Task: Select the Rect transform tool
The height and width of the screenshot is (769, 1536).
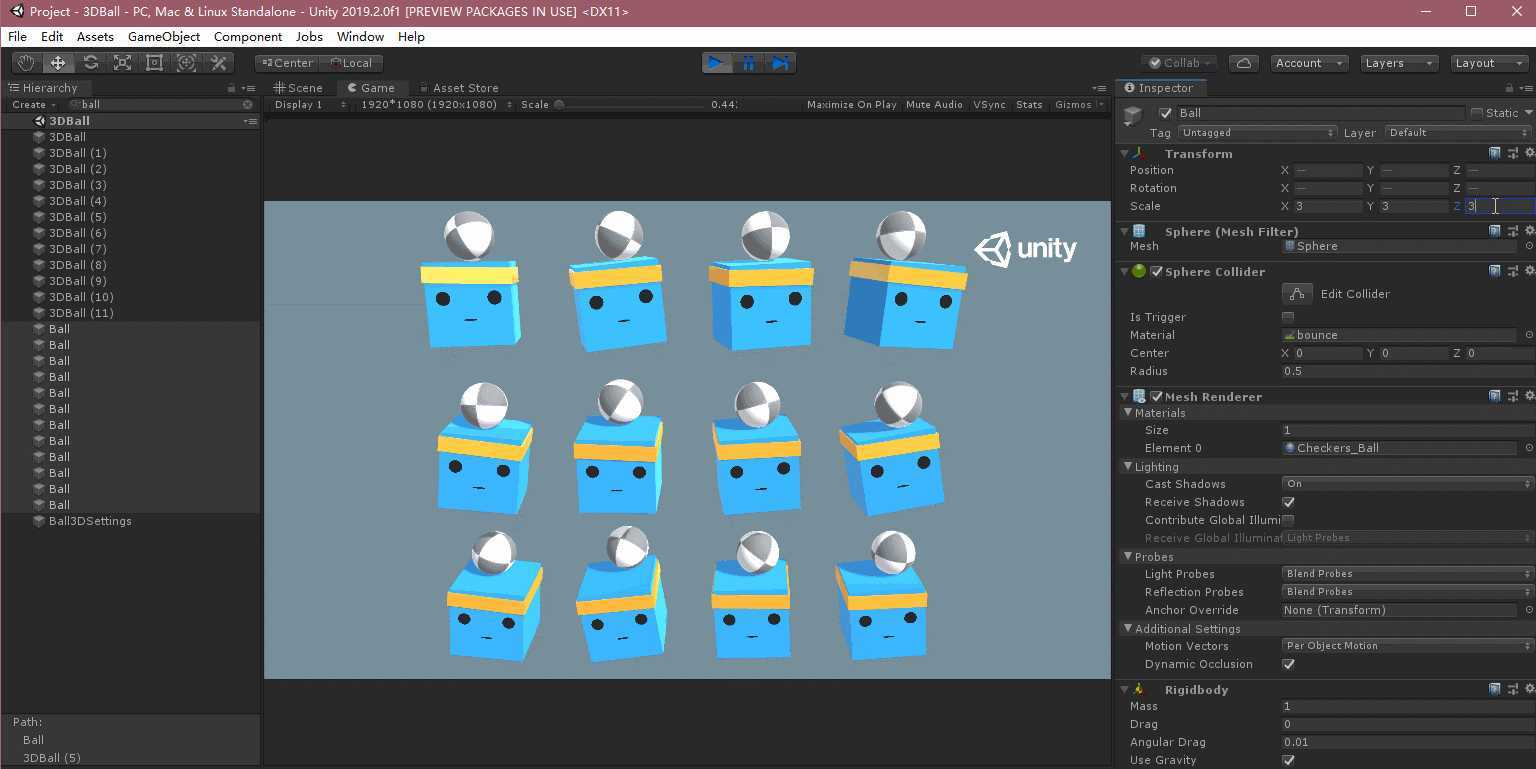Action: coord(154,62)
